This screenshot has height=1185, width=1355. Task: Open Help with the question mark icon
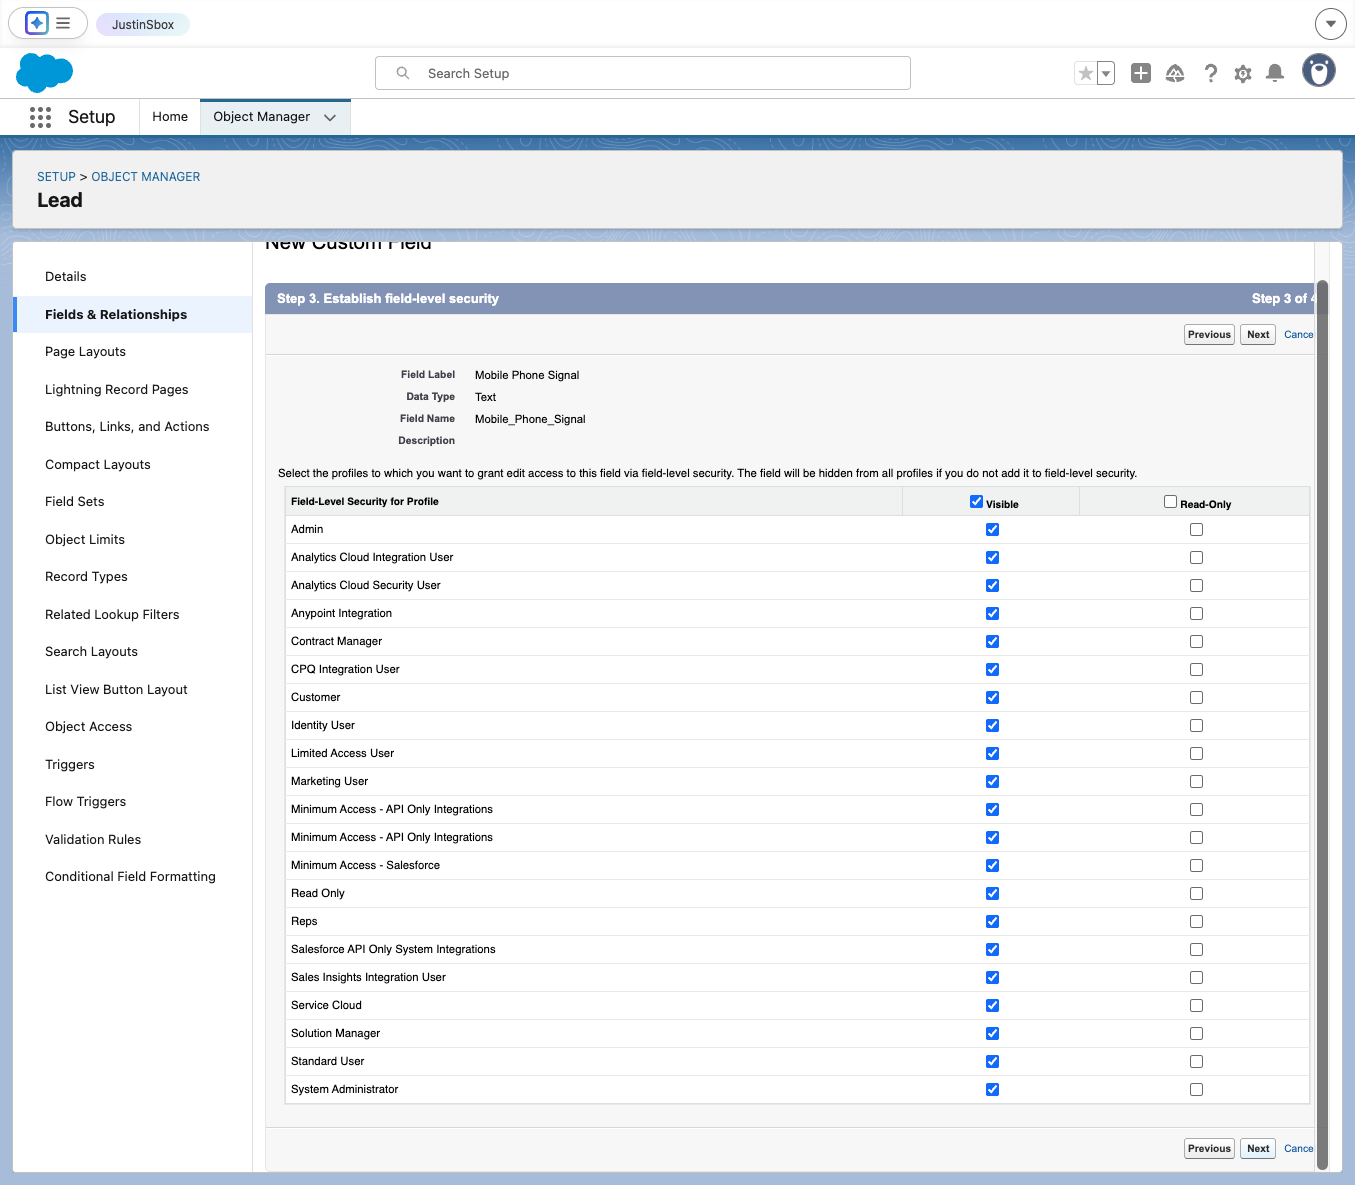(x=1210, y=73)
